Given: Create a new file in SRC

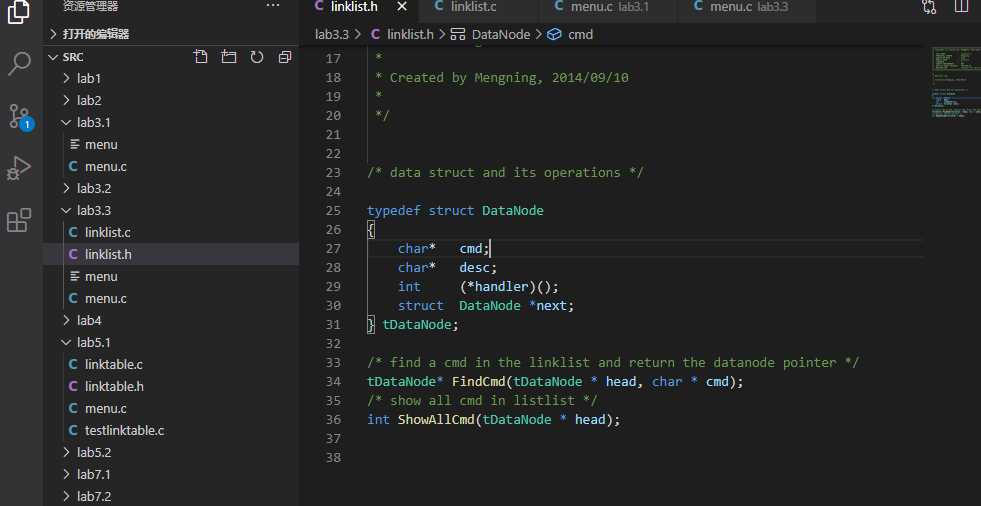Looking at the screenshot, I should (x=201, y=57).
